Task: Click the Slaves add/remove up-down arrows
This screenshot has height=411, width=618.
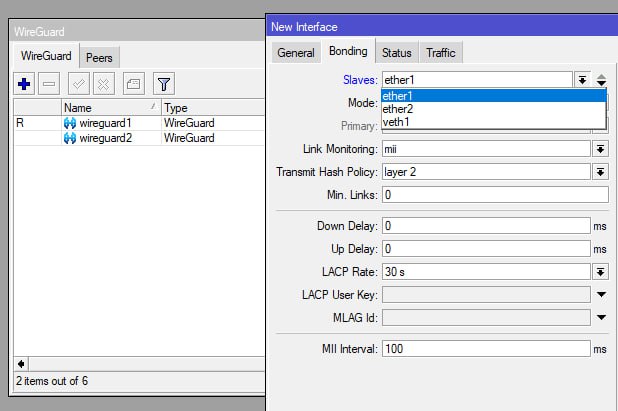Action: tap(601, 80)
